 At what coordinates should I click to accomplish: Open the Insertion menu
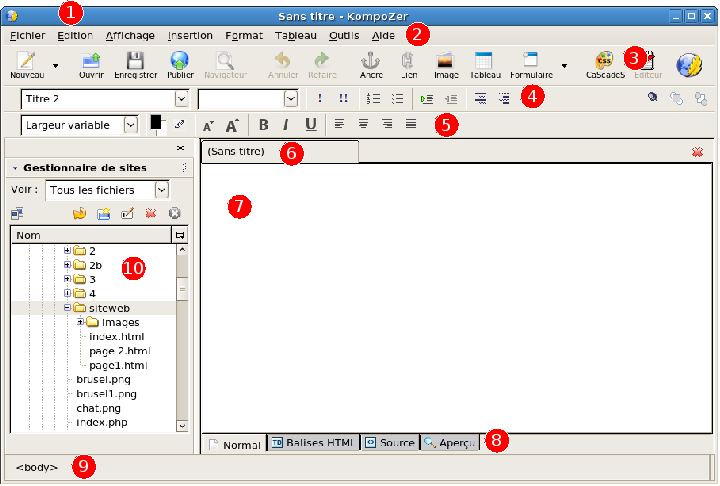190,35
